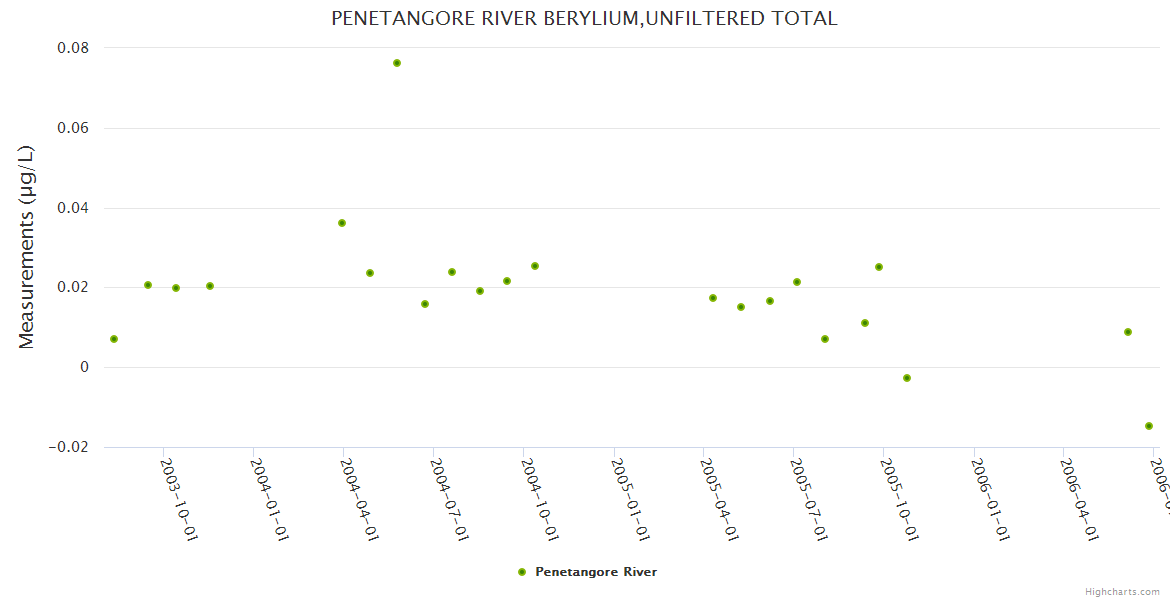This screenshot has width=1170, height=600.
Task: Click the chart title Penetangore River Berylium
Action: point(584,18)
